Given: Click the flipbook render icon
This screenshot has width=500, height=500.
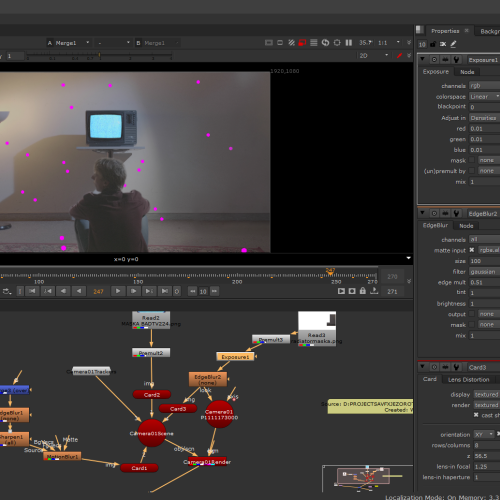Looking at the screenshot, I should click(341, 291).
